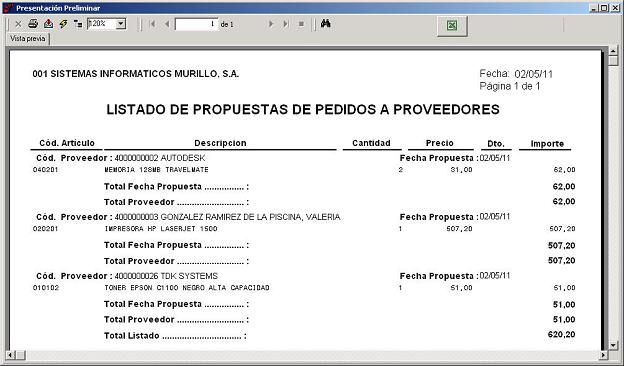Screen dimensions: 624x366
Task: Click the Importe column header
Action: (x=547, y=144)
